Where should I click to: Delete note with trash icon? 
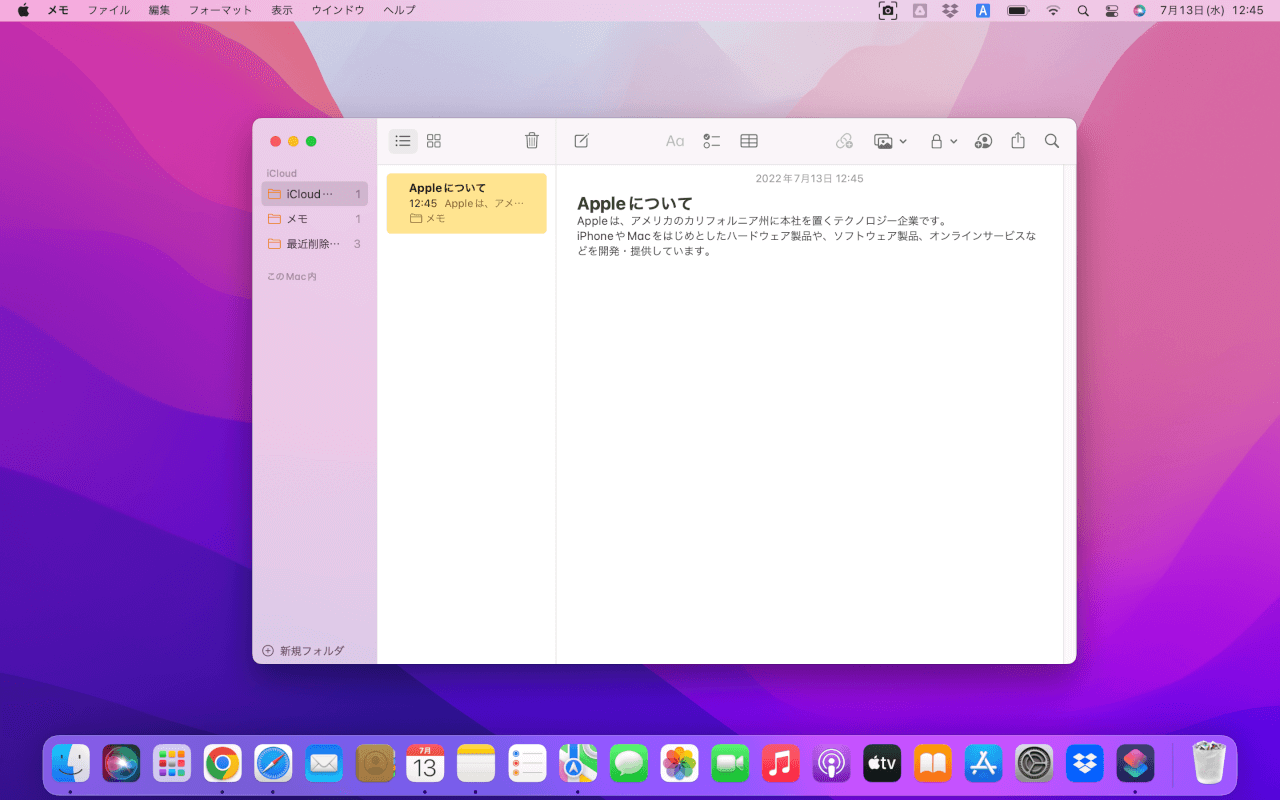point(532,141)
